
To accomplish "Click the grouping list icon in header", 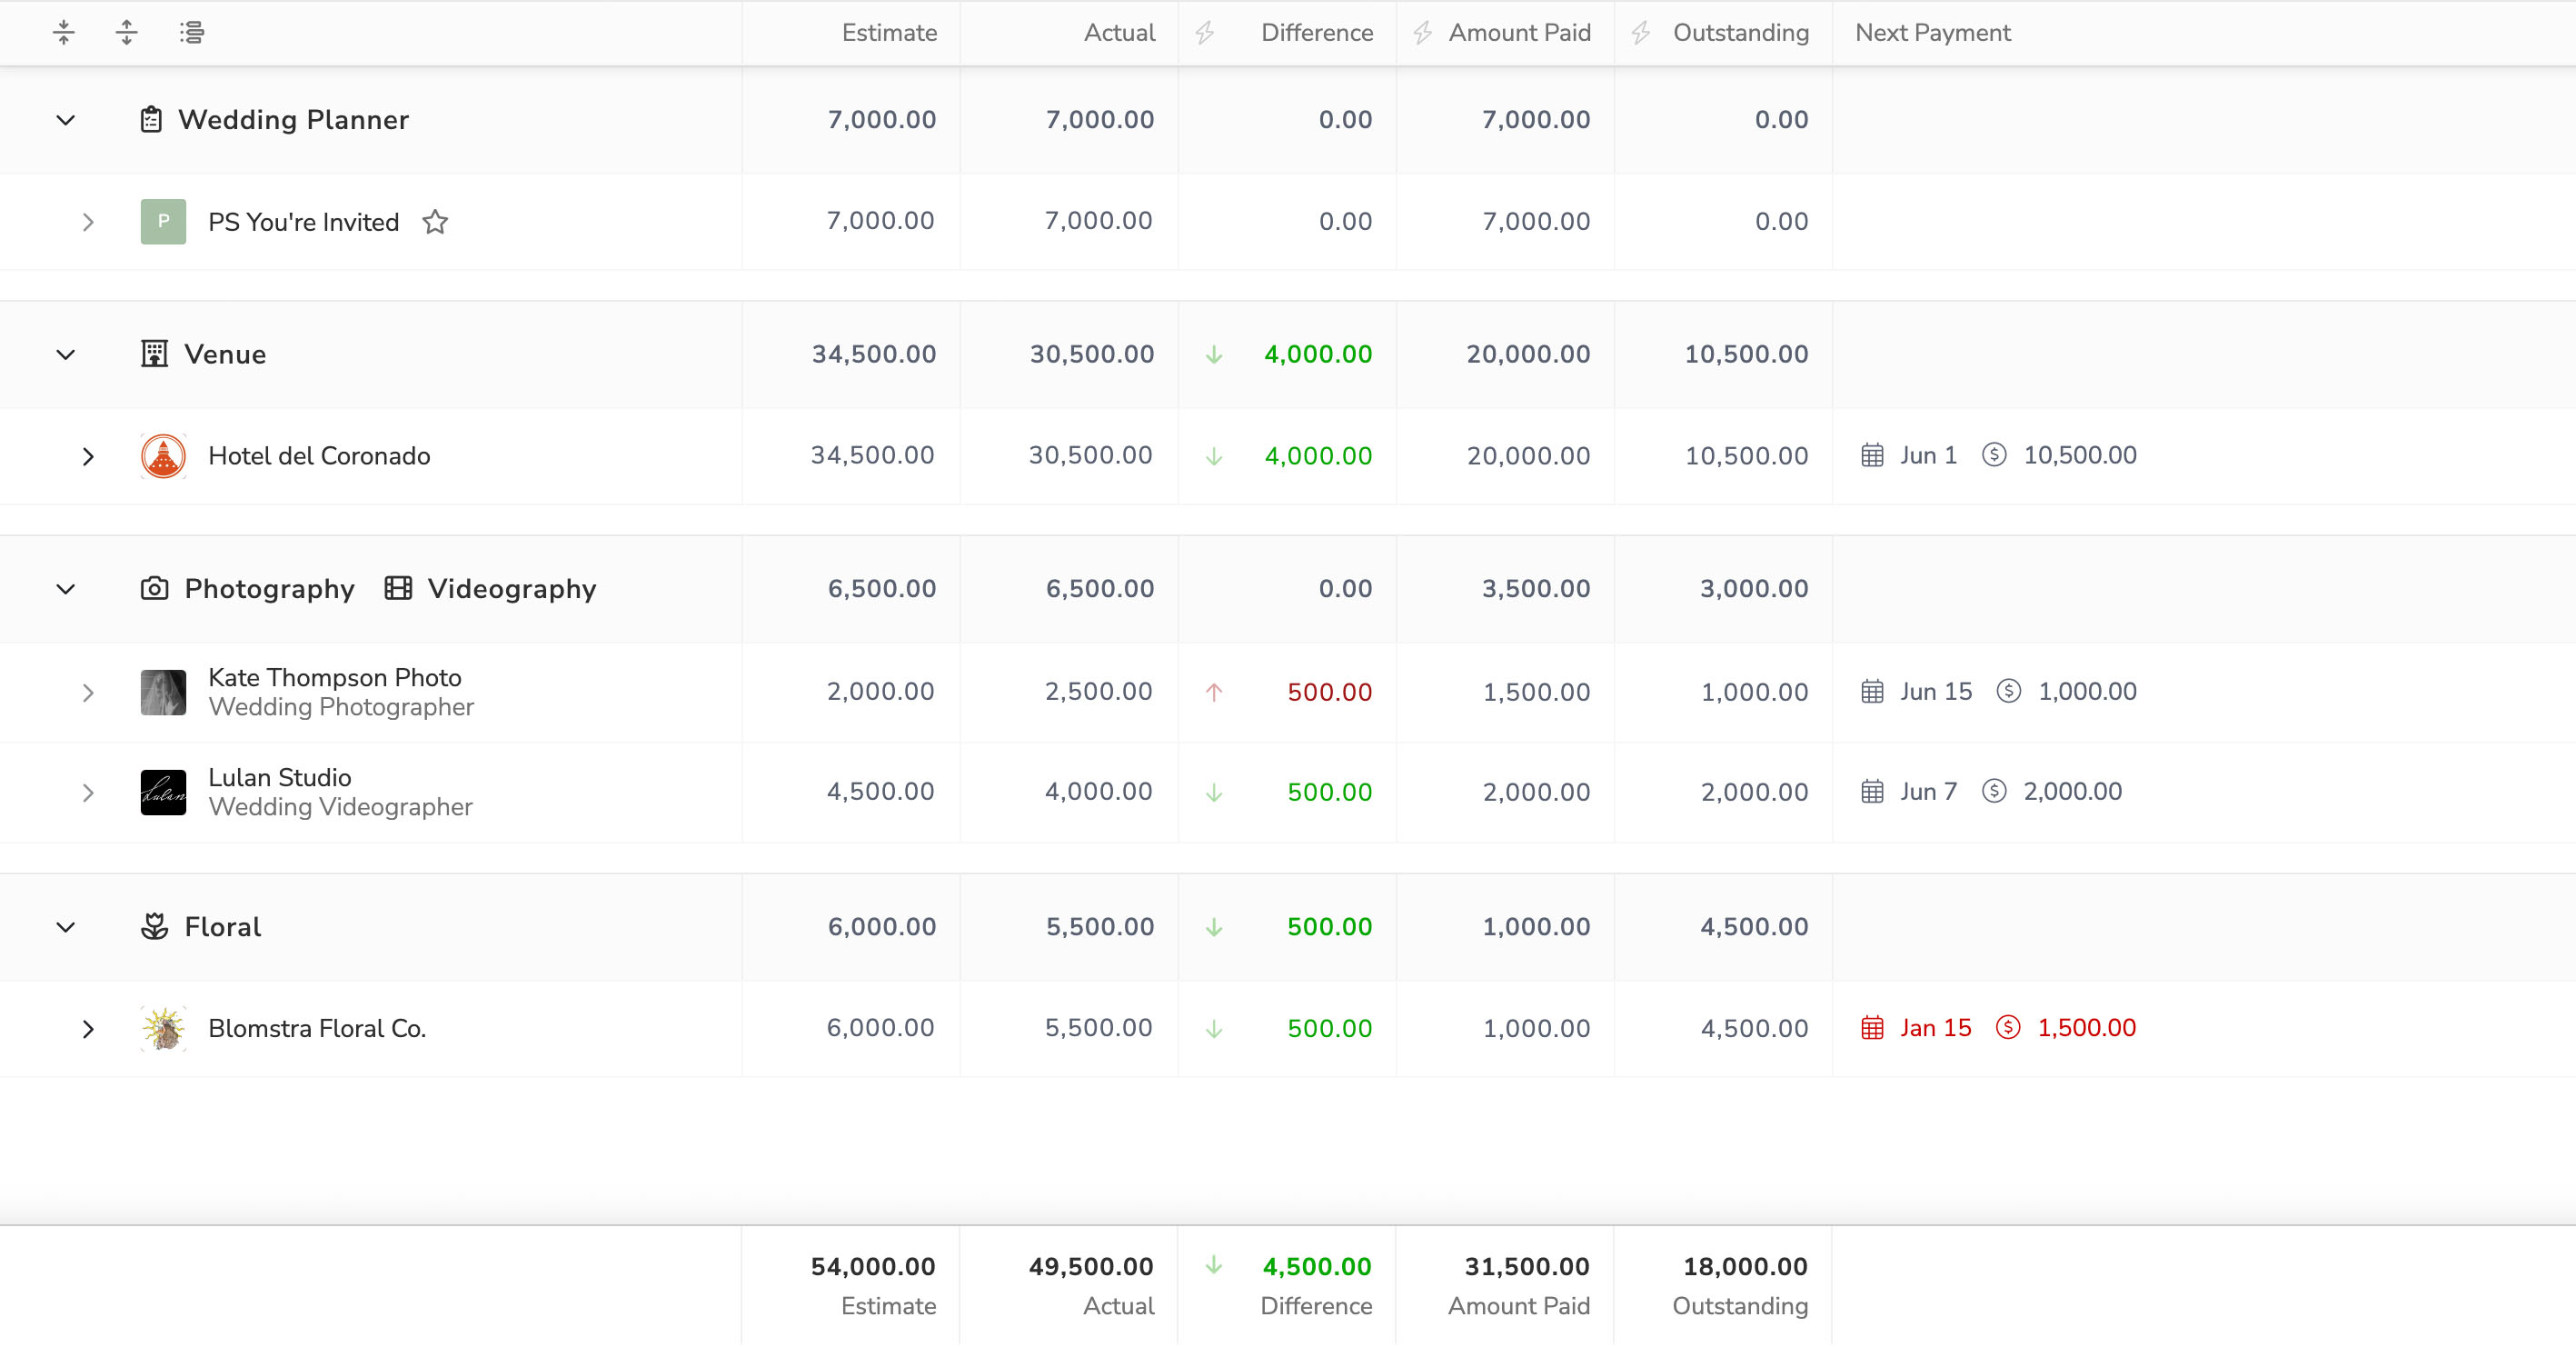I will 192,33.
